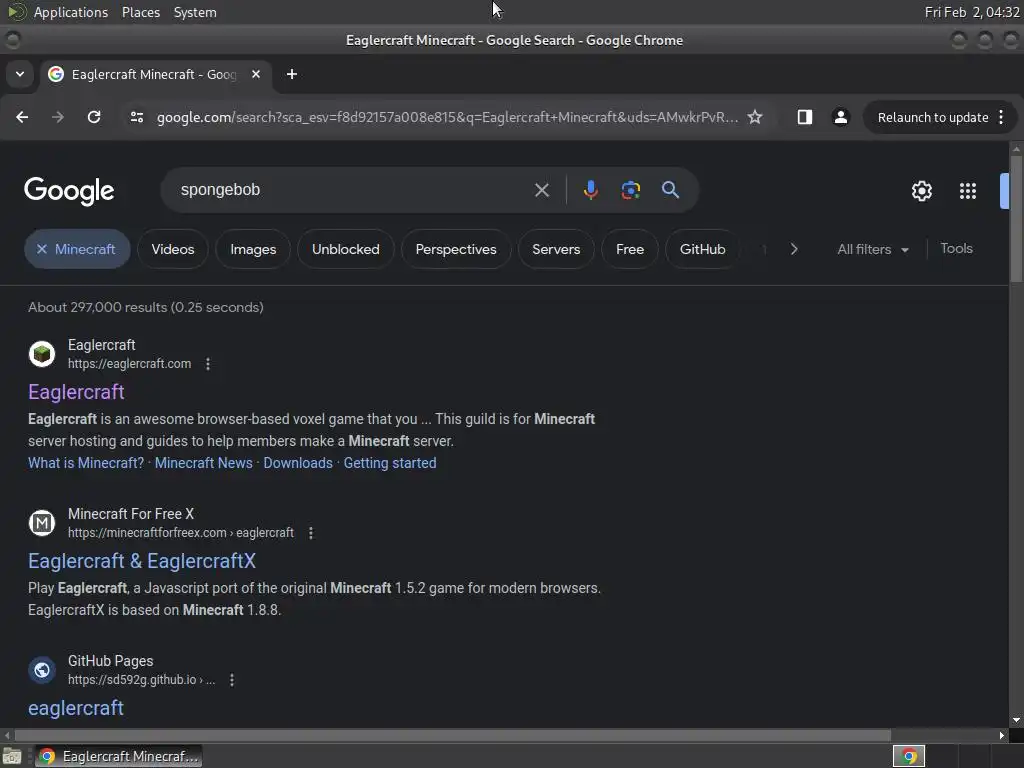Select the Videos filter chip
This screenshot has height=768, width=1024.
tap(172, 249)
